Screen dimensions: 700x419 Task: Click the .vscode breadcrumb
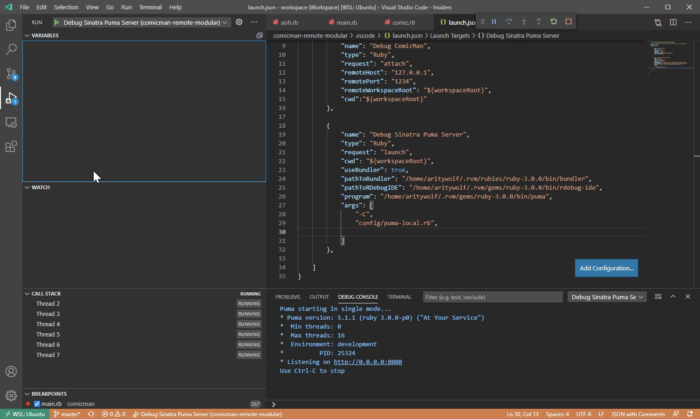click(x=365, y=36)
